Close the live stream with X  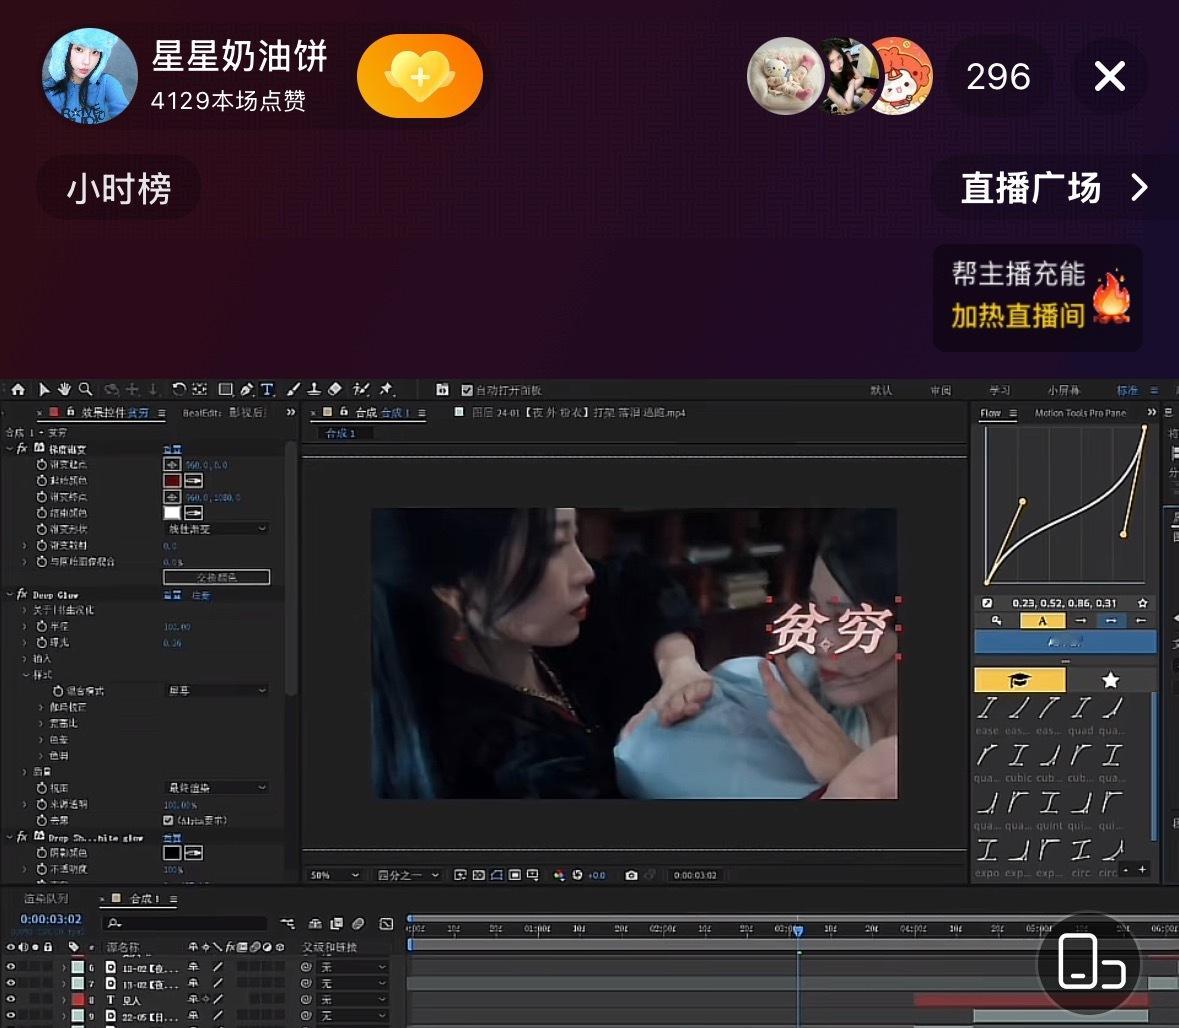1110,77
